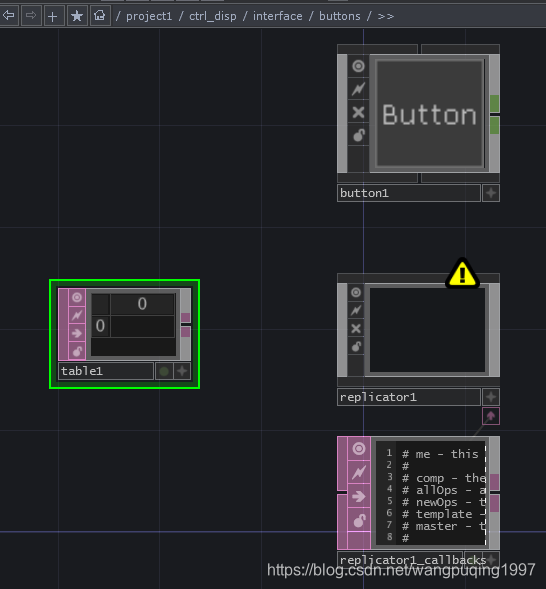The image size is (546, 589).
Task: Toggle arrow flag on replicator1_callbacks
Action: pyautogui.click(x=359, y=497)
